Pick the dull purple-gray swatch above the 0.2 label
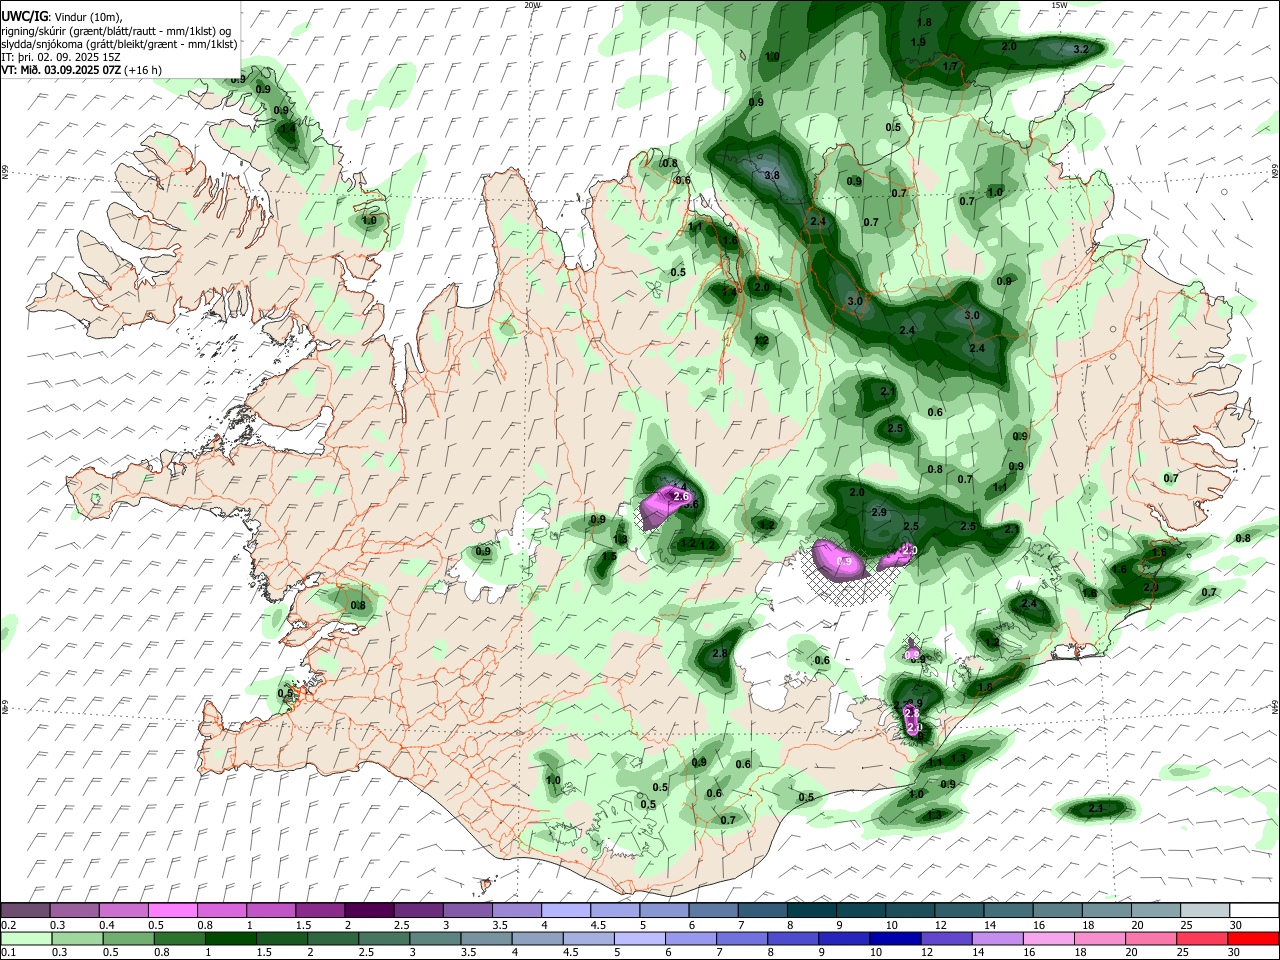1280x960 pixels. (x=26, y=911)
